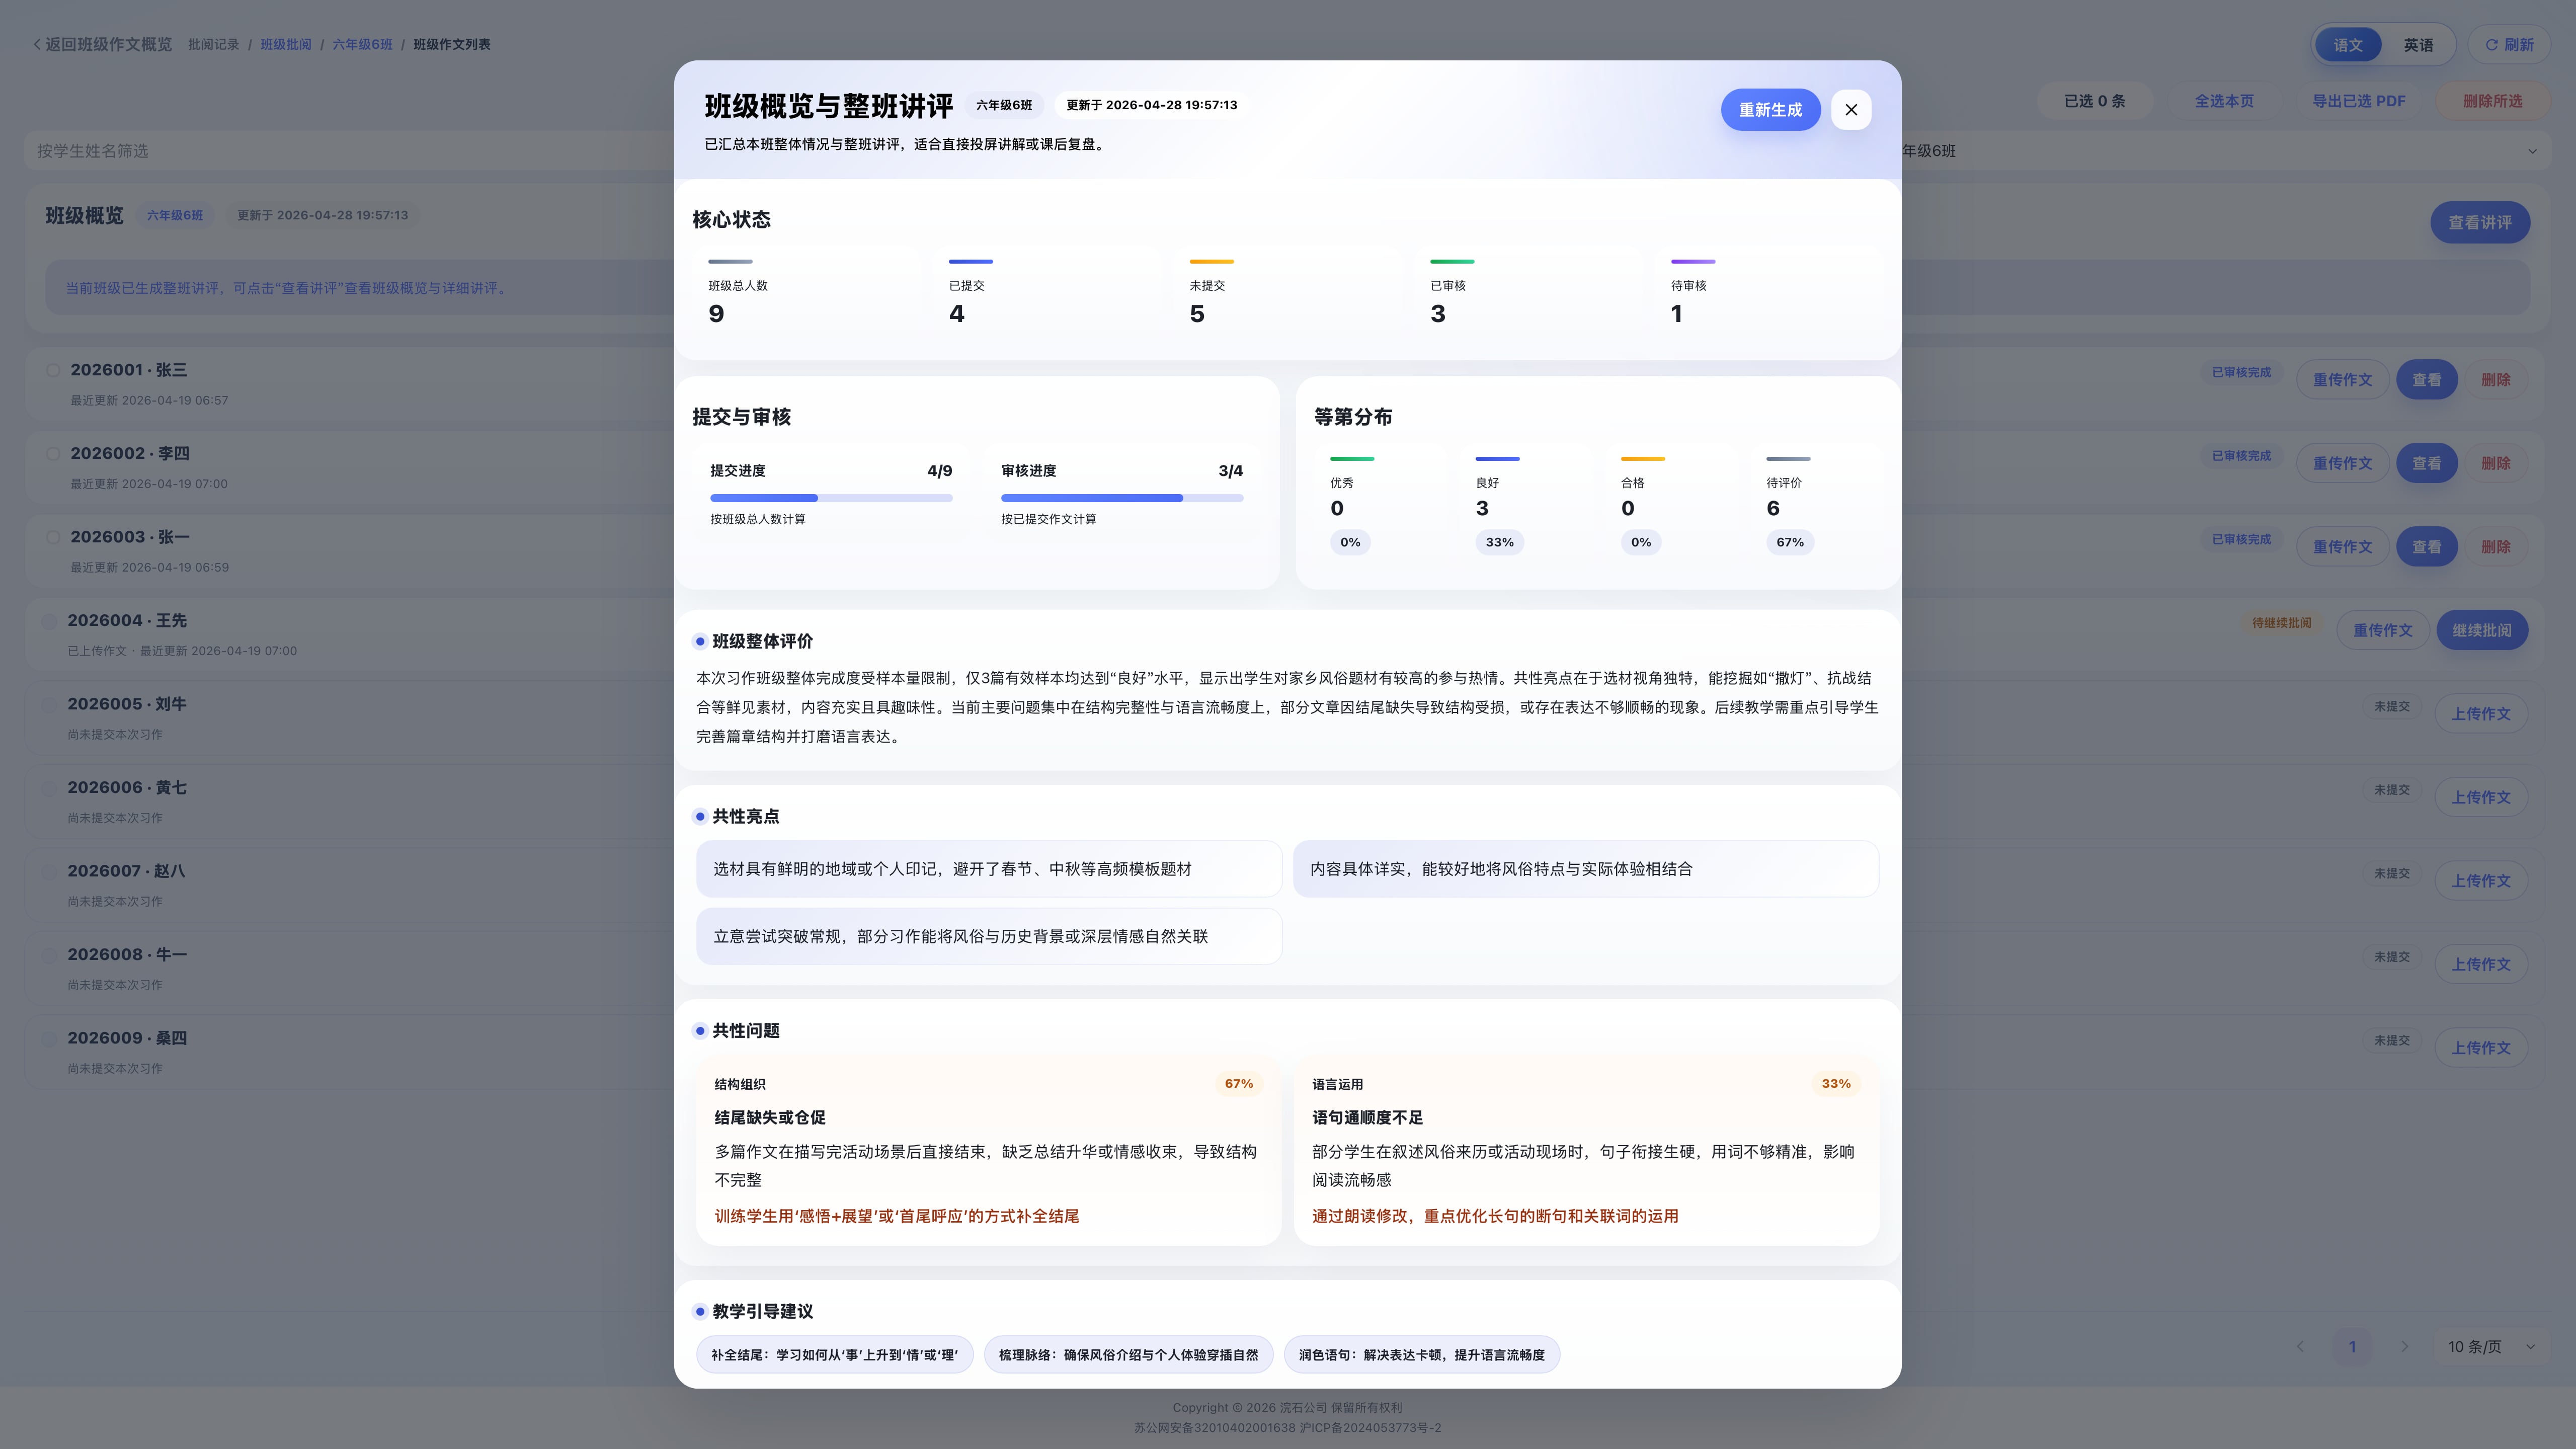The height and width of the screenshot is (1449, 2576).
Task: Close the class overview dialog with X
Action: tap(1851, 110)
